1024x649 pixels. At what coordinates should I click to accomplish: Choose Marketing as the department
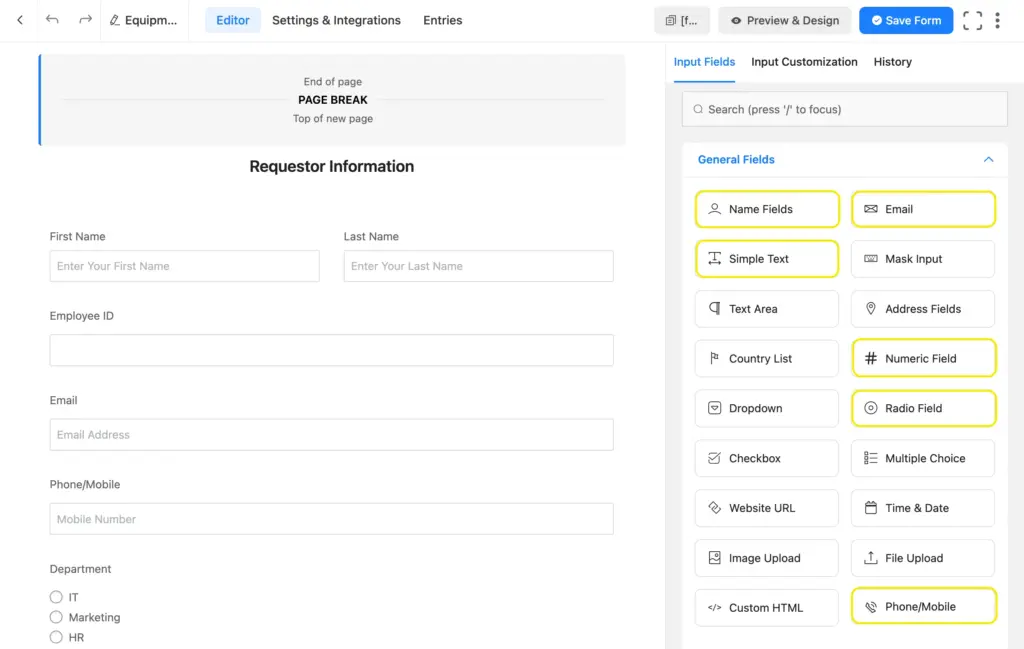pyautogui.click(x=56, y=617)
